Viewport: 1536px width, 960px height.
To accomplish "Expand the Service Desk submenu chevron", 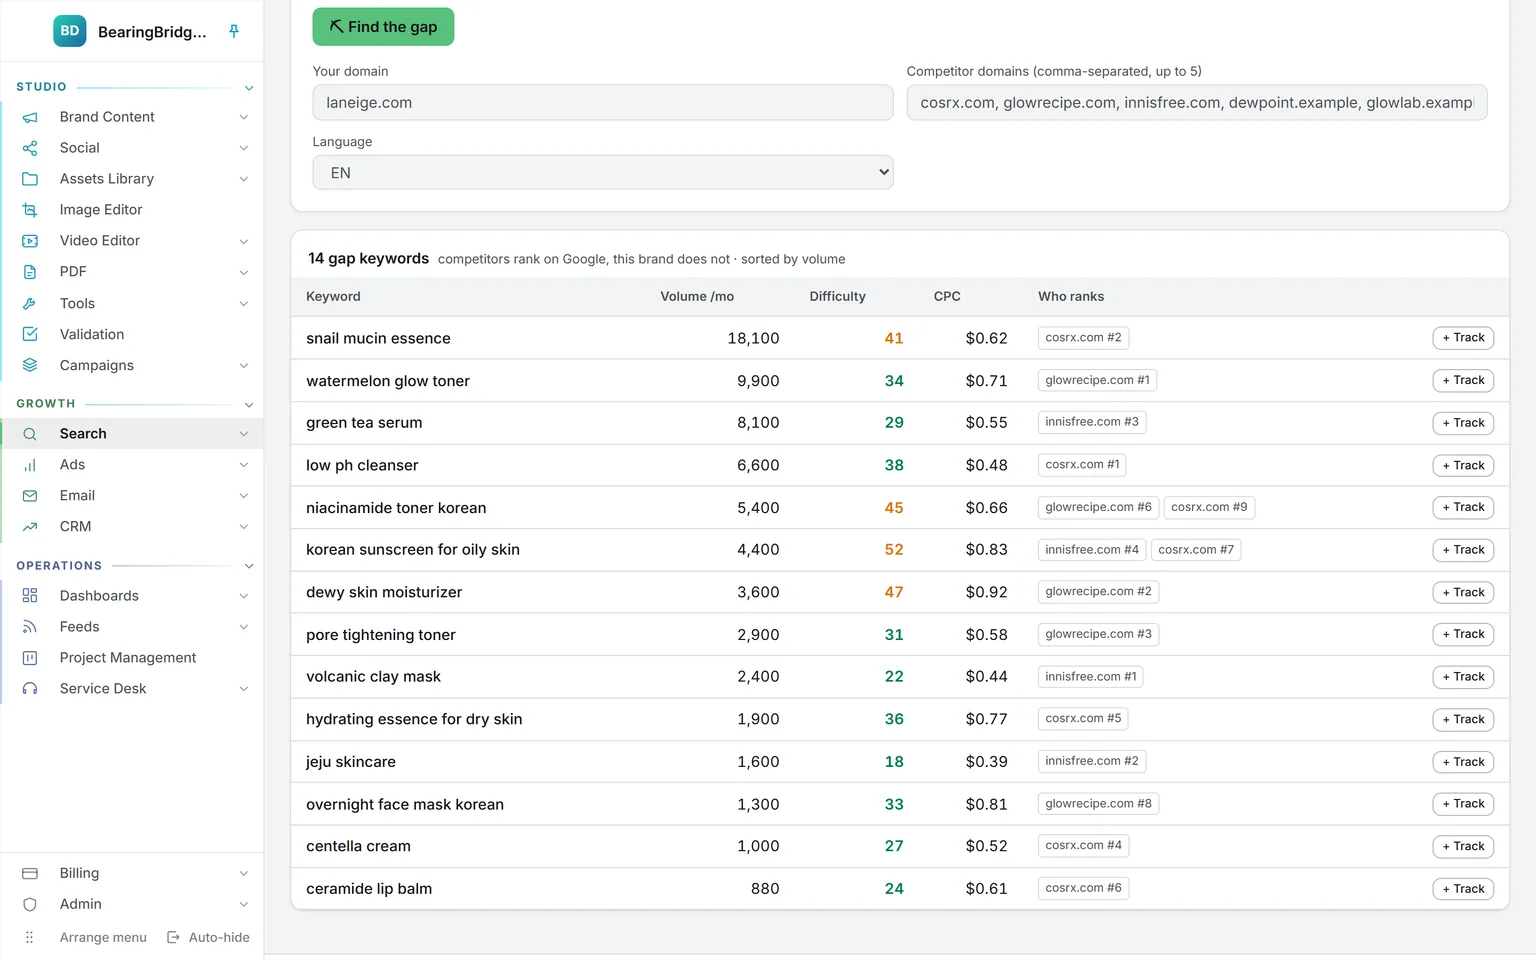I will 244,689.
